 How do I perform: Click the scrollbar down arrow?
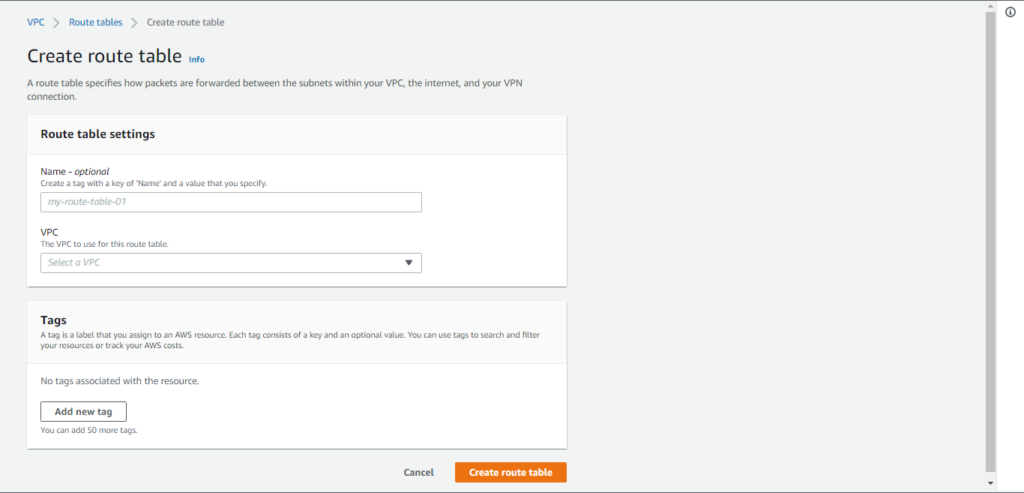(x=991, y=483)
